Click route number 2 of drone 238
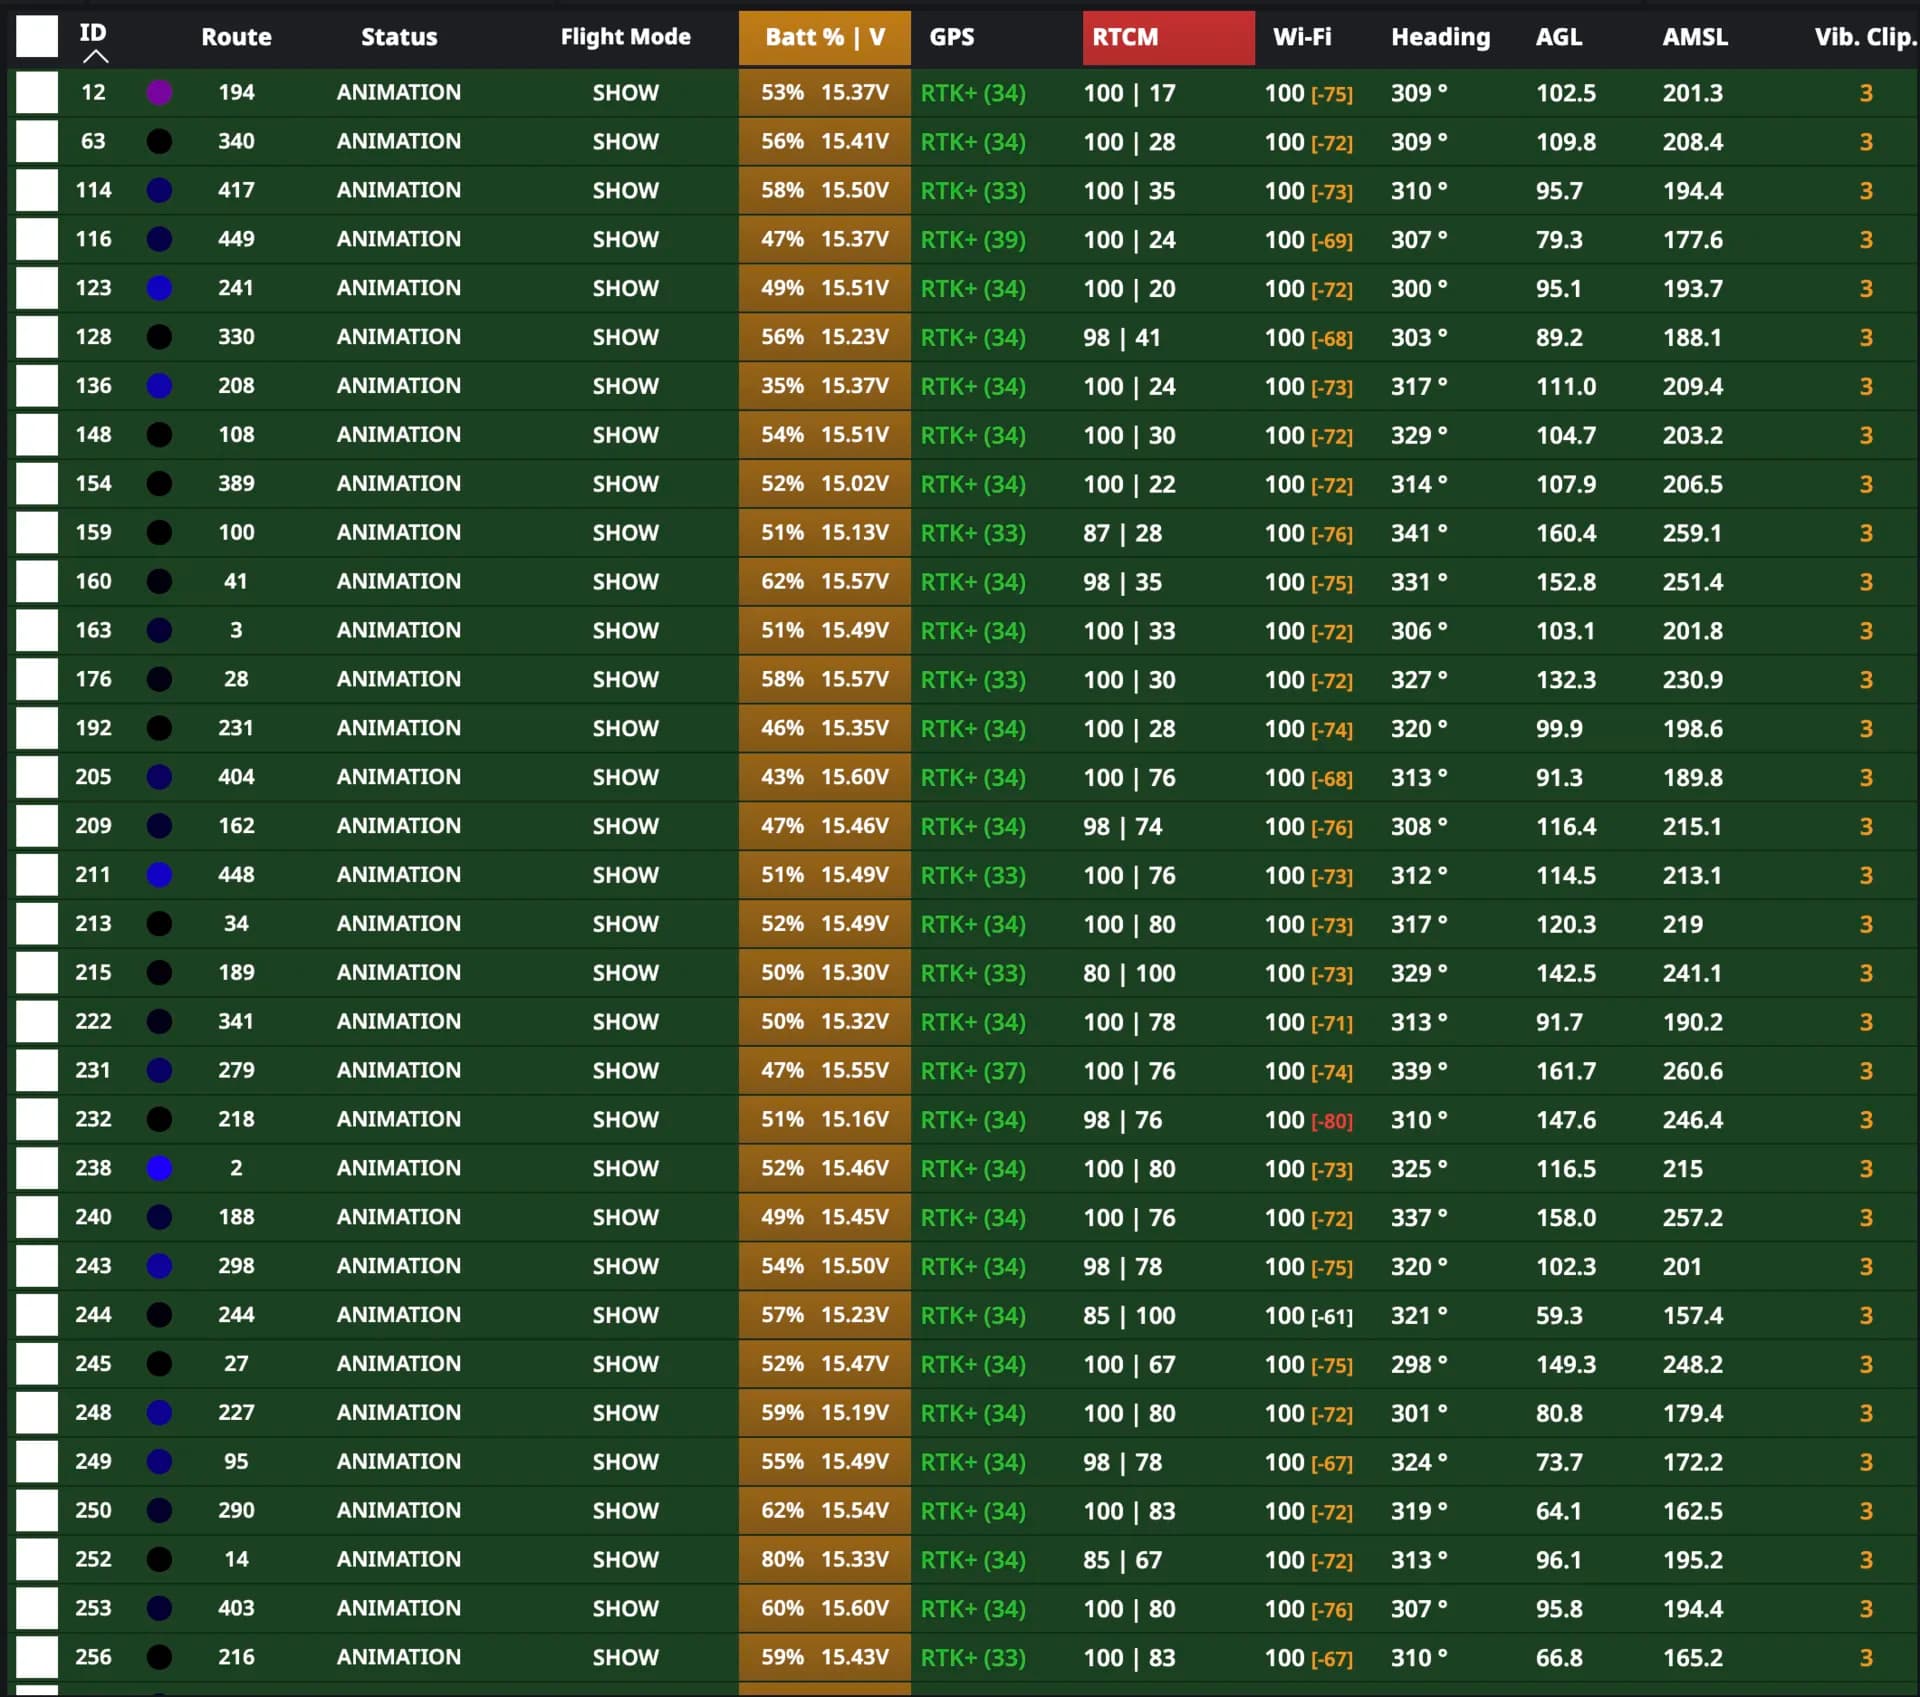The height and width of the screenshot is (1697, 1920). pos(236,1168)
